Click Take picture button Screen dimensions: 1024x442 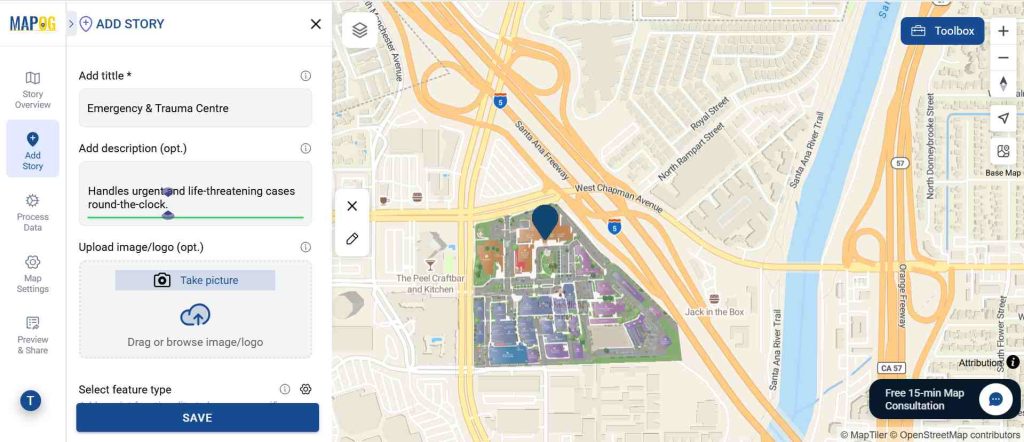click(x=195, y=280)
